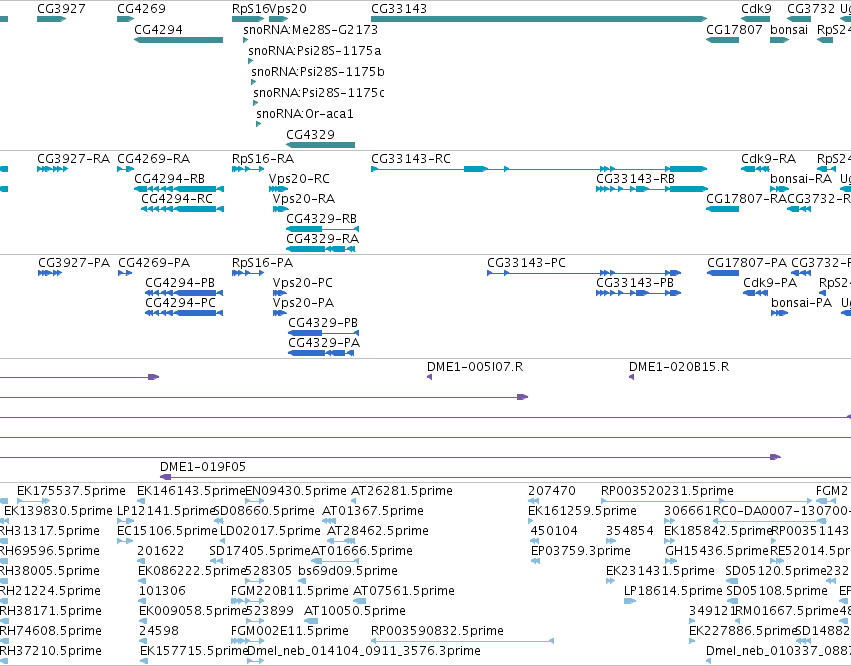Image resolution: width=851 pixels, height=666 pixels.
Task: Click the RpS16 gene label
Action: coord(250,9)
